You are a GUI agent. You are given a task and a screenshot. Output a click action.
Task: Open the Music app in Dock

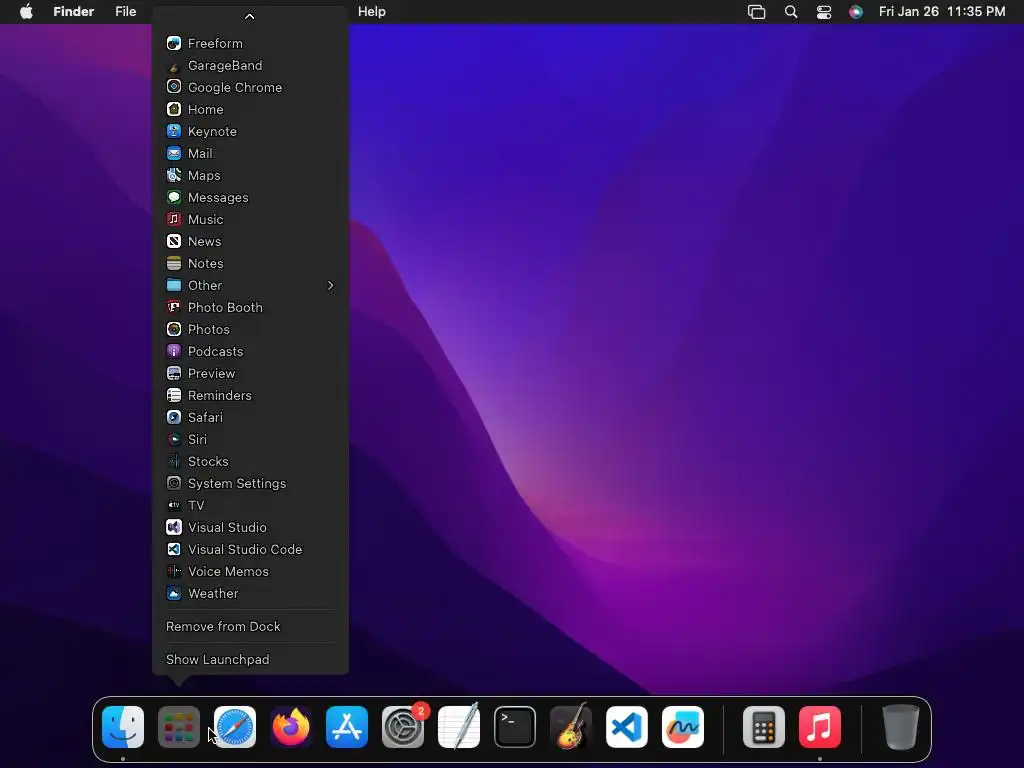point(820,727)
